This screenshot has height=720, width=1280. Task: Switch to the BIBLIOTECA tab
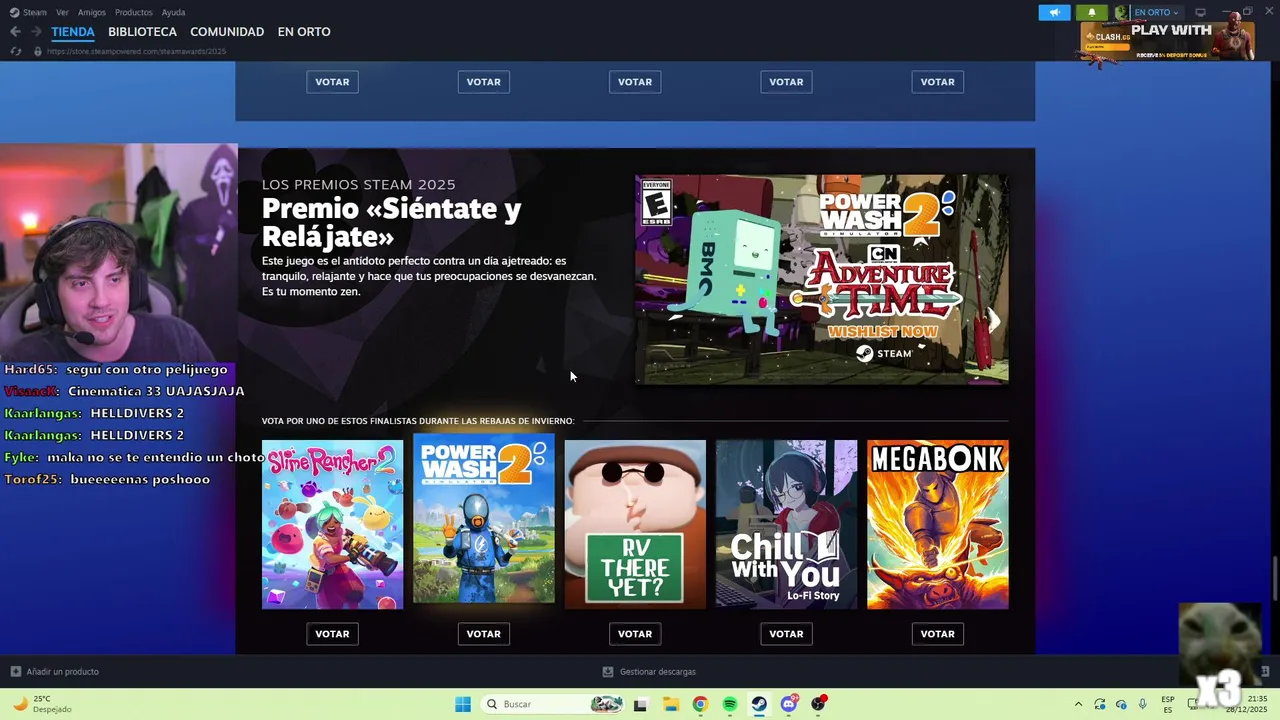click(142, 32)
